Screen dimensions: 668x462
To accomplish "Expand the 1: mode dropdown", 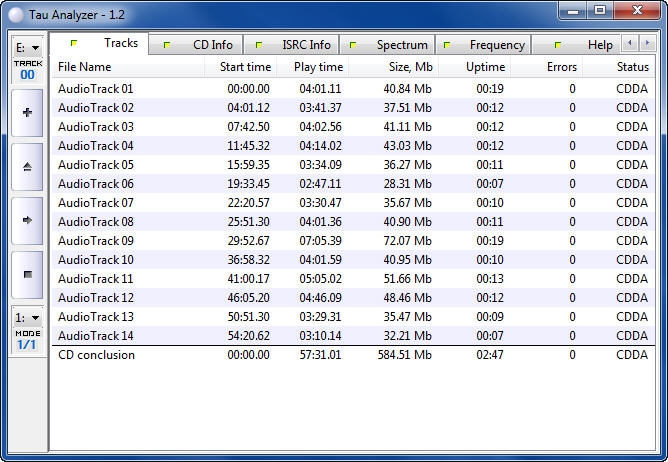I will 26,317.
